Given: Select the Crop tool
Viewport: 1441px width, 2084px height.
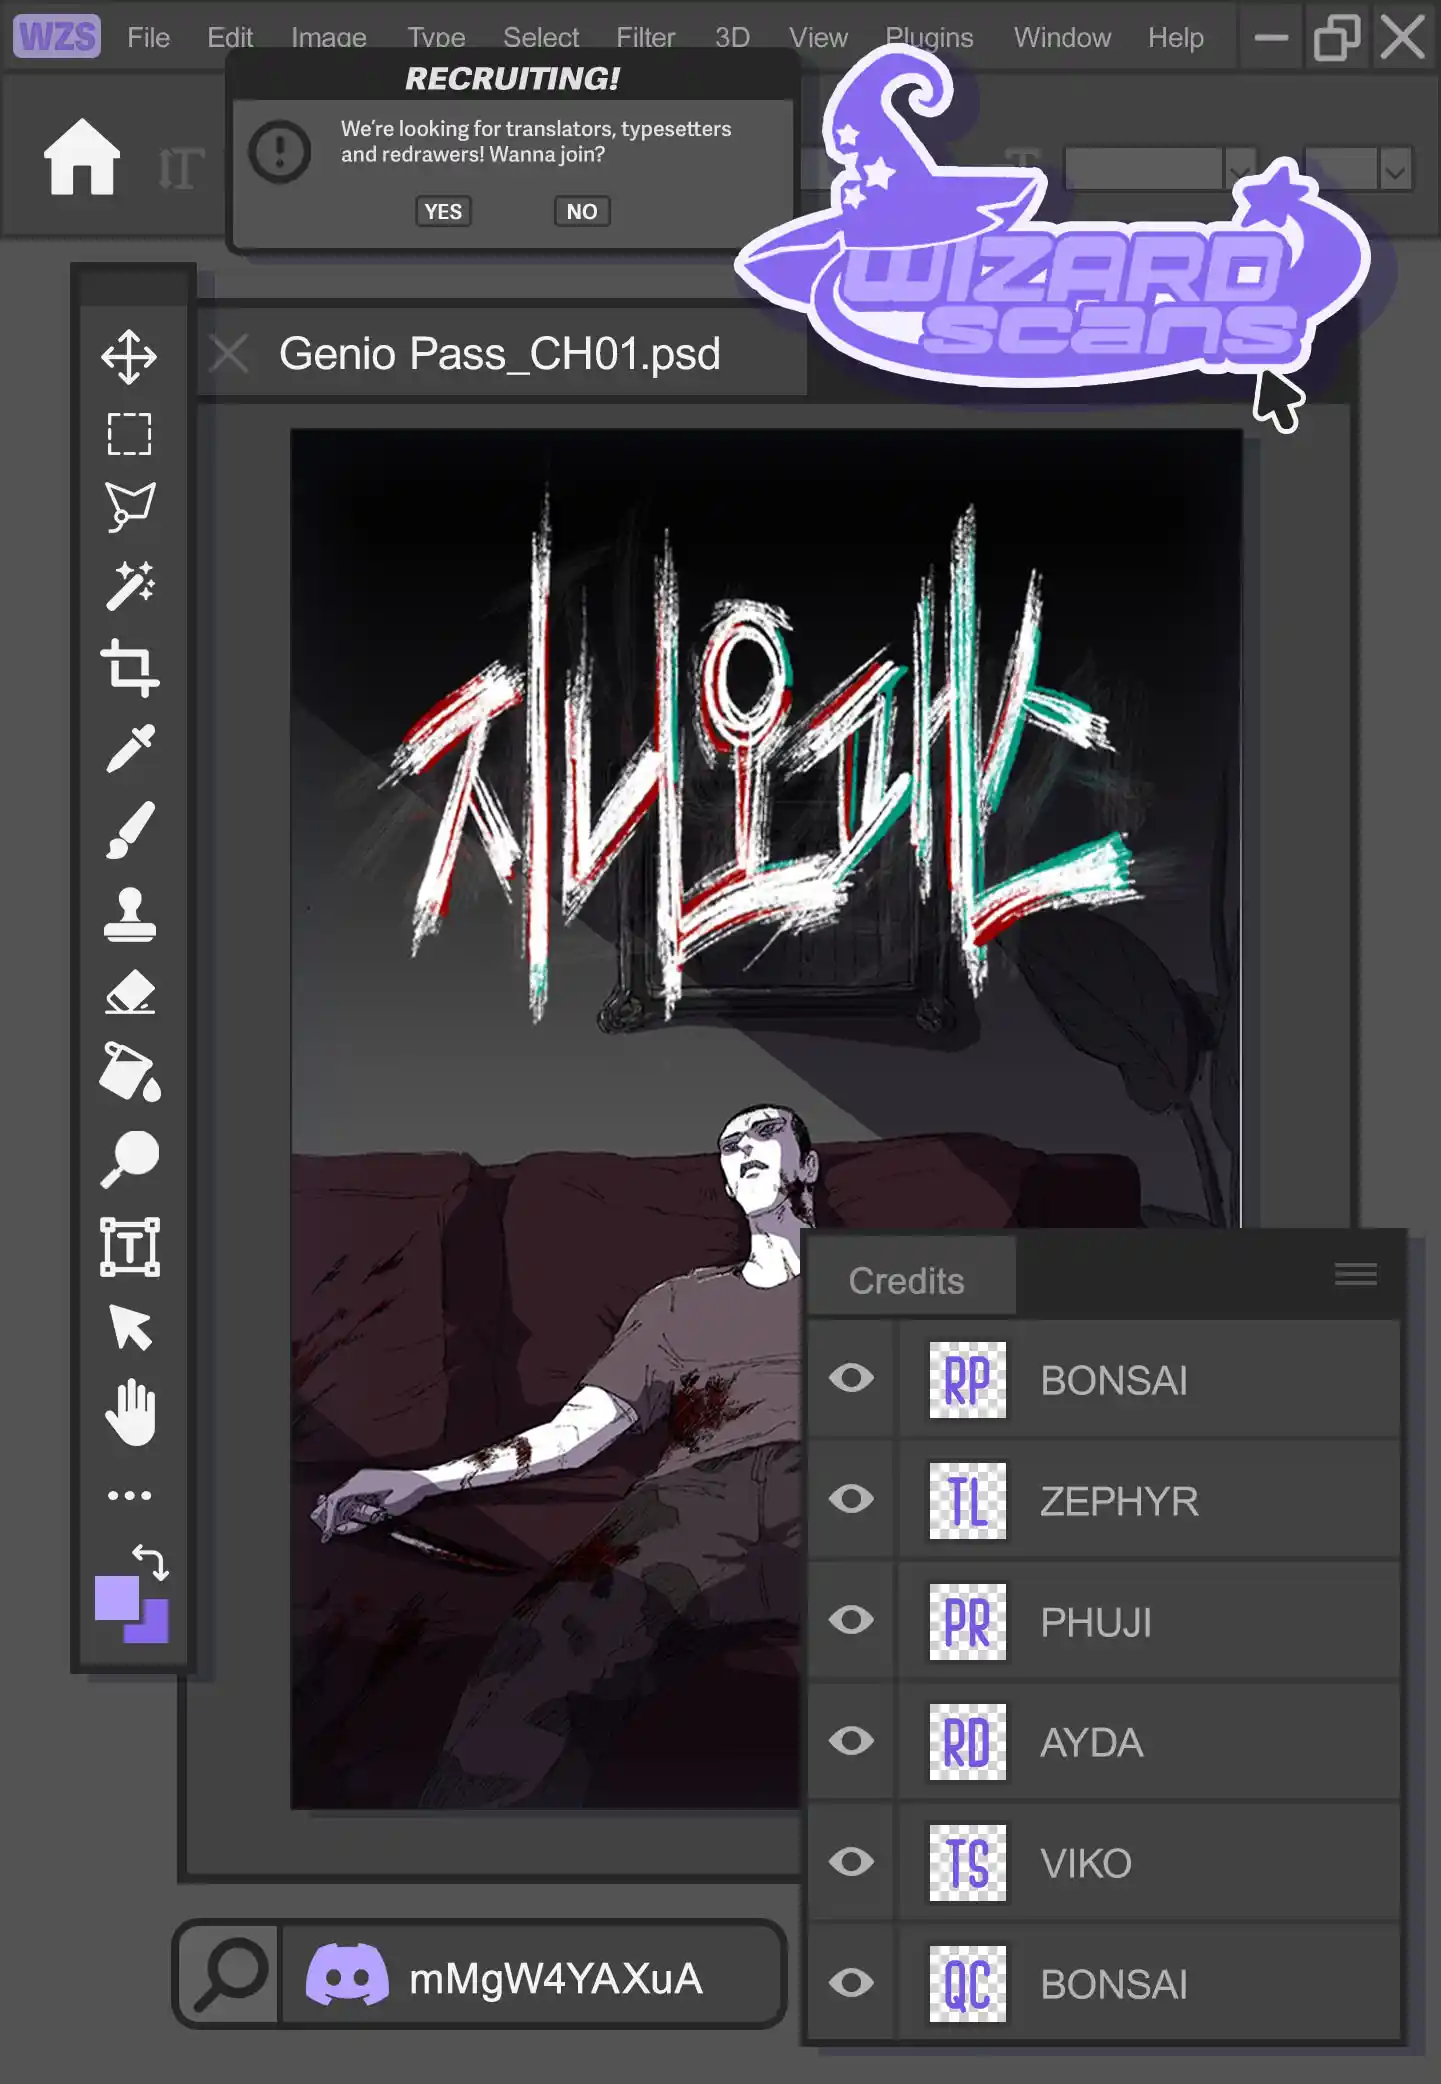Looking at the screenshot, I should [130, 668].
